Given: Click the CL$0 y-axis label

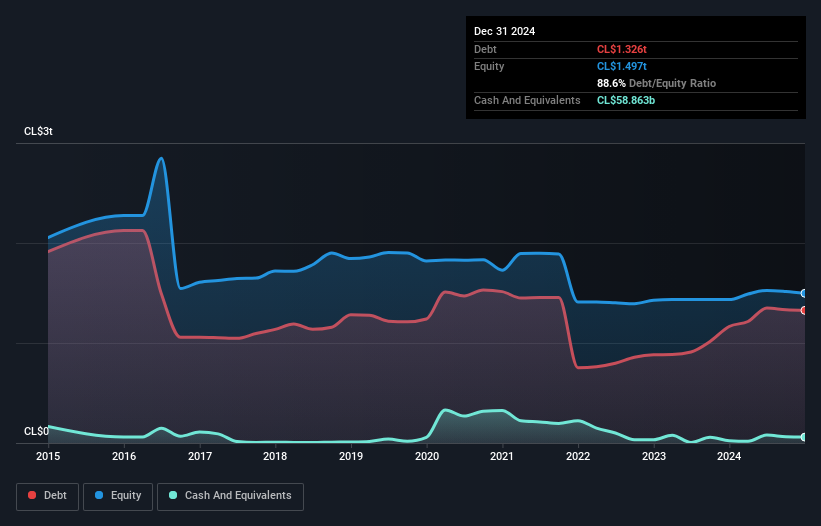Looking at the screenshot, I should [x=36, y=431].
